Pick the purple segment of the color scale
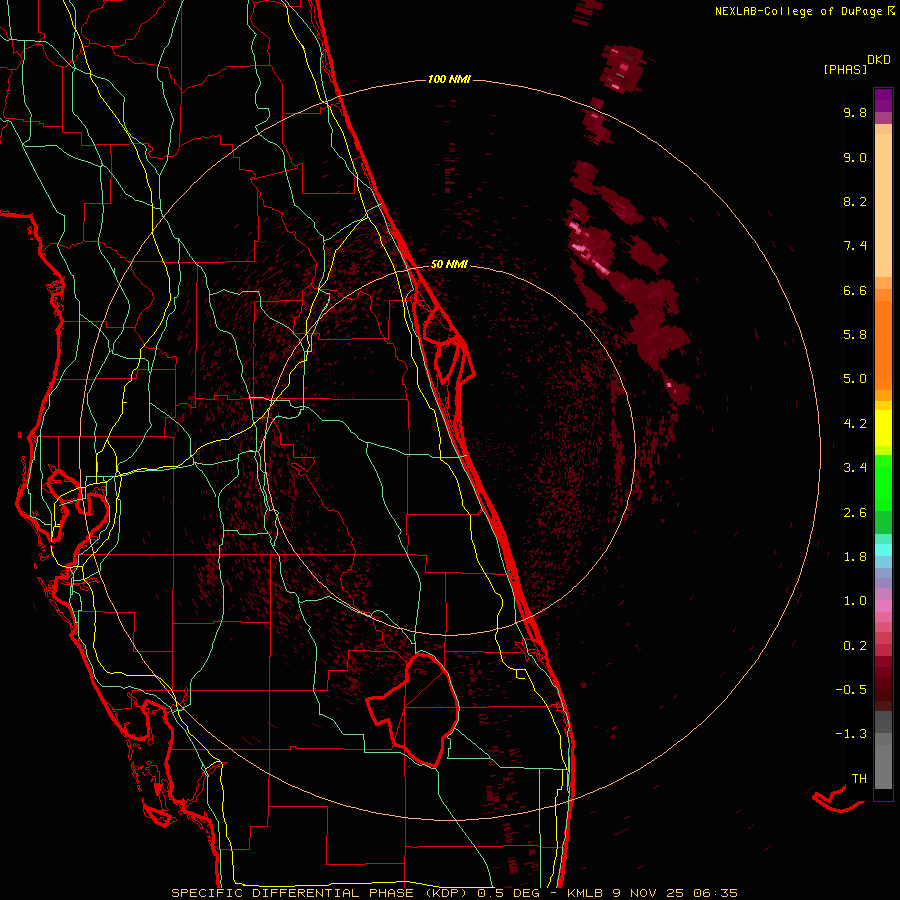 coord(883,100)
